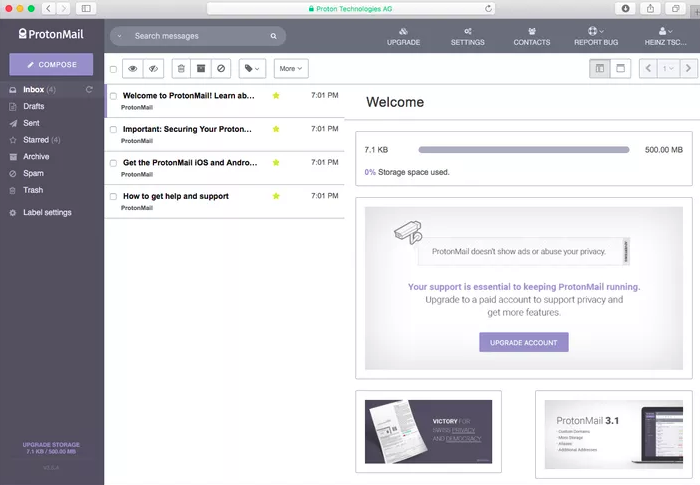This screenshot has height=485, width=700.
Task: Unstar the 'How to get help' message
Action: 276,196
